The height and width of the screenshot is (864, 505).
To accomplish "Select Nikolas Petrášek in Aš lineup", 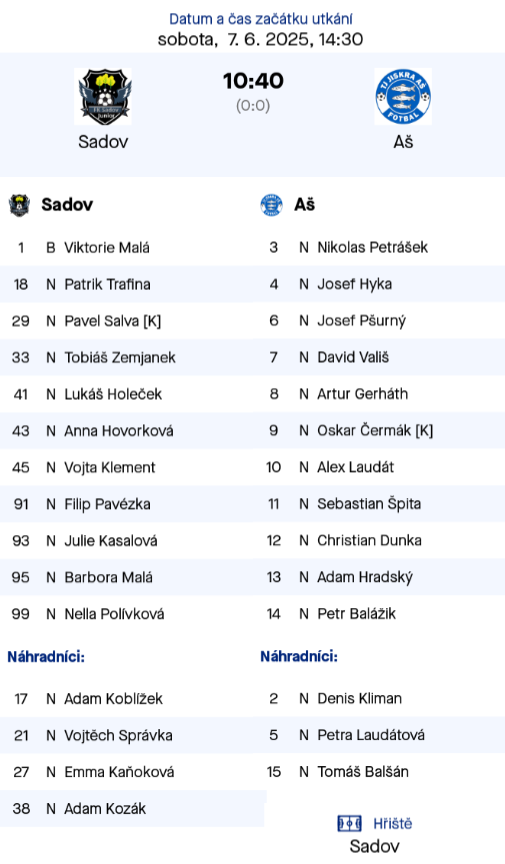I will [379, 247].
